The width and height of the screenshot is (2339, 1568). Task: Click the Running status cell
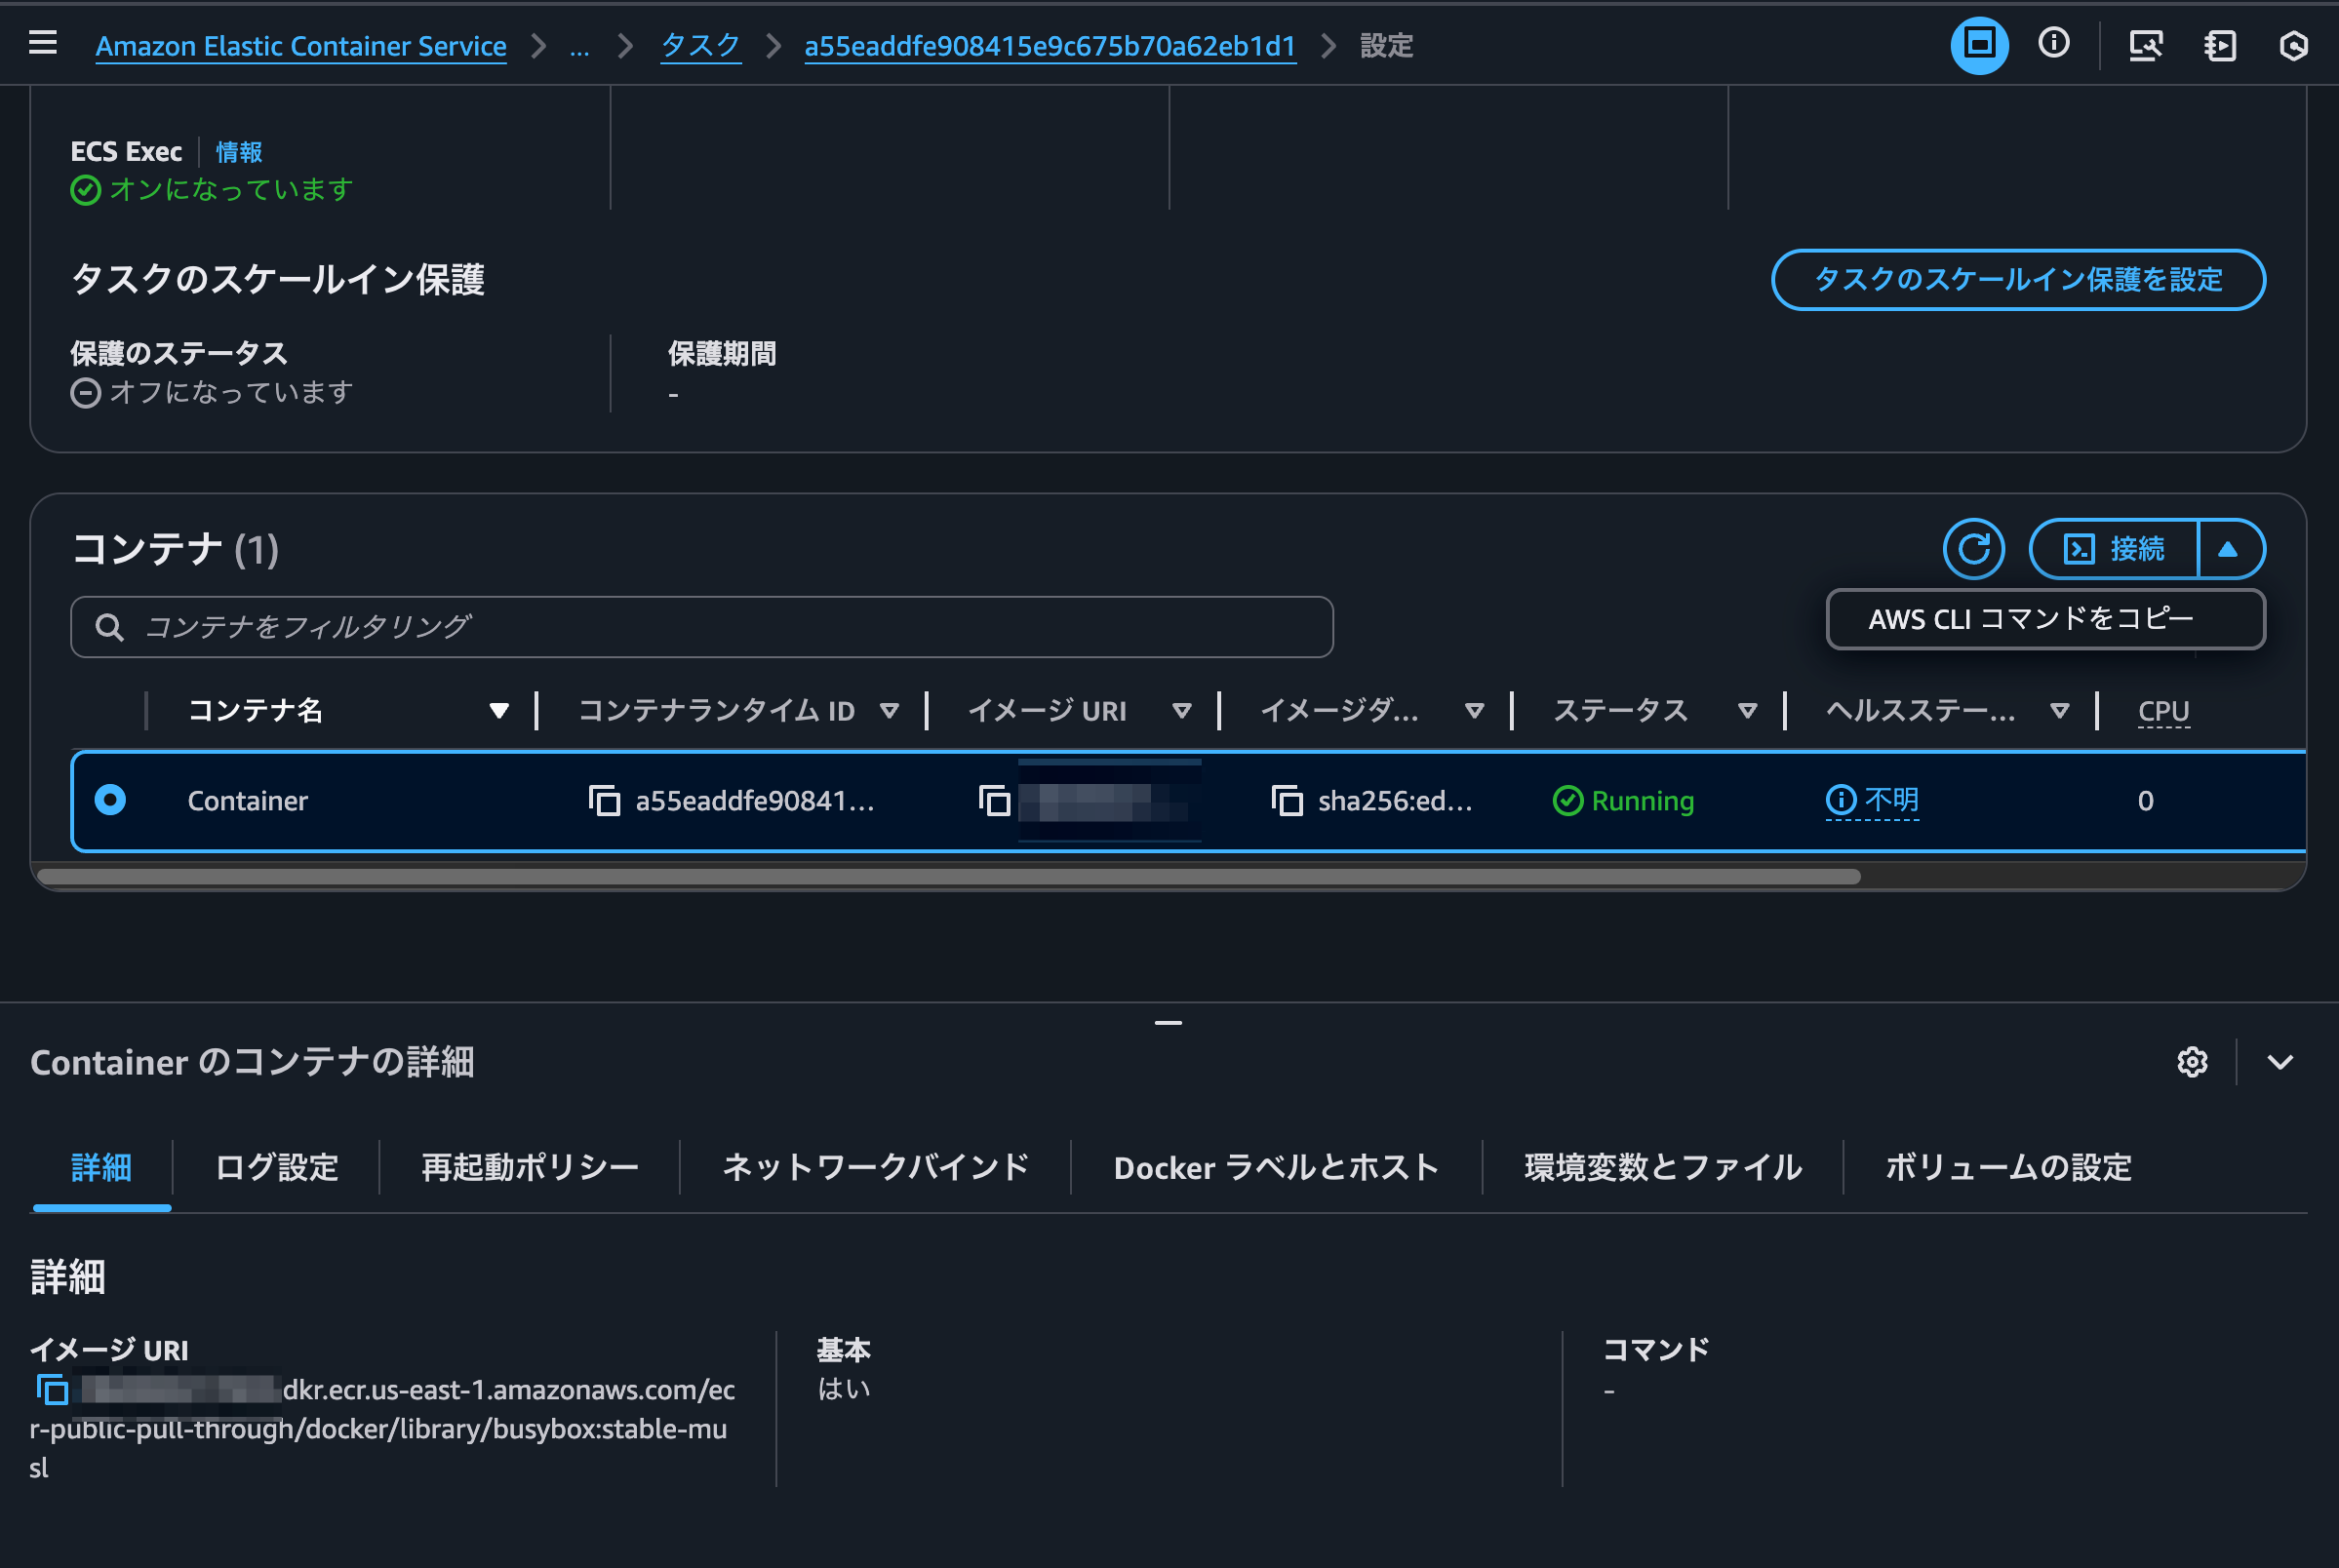click(x=1623, y=801)
